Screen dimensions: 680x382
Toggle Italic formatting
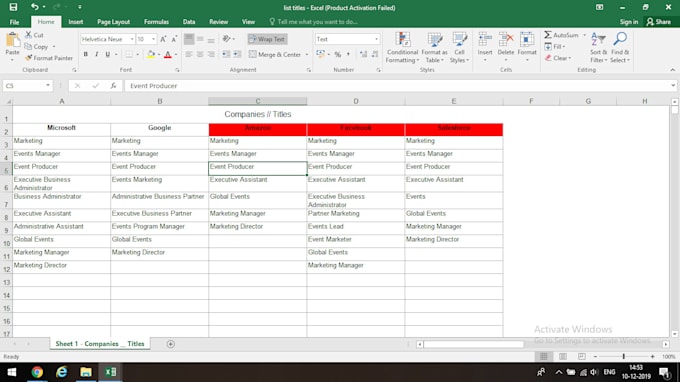tap(96, 54)
